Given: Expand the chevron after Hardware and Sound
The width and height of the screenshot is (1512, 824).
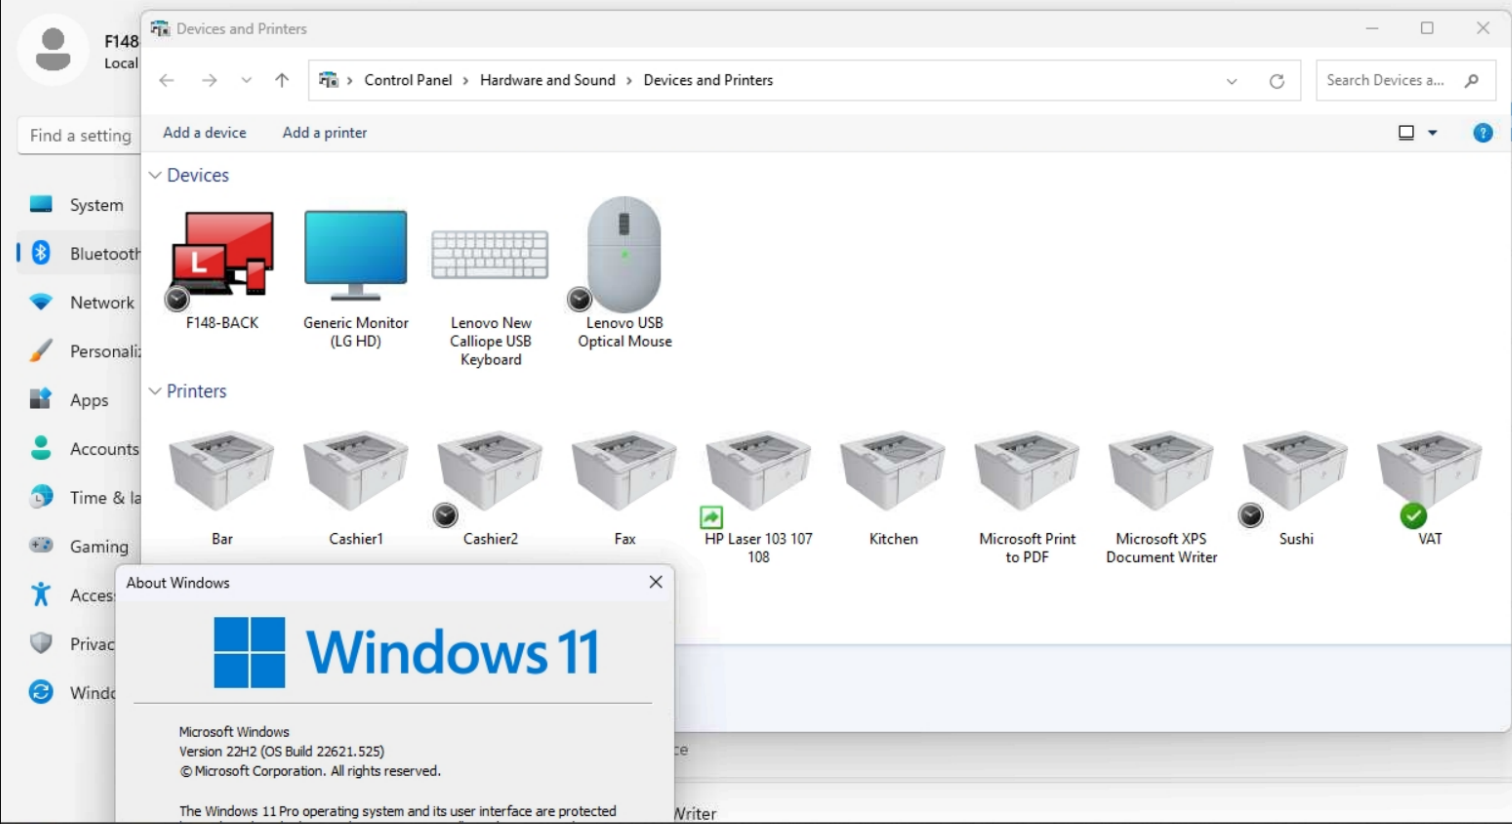Looking at the screenshot, I should pyautogui.click(x=629, y=80).
